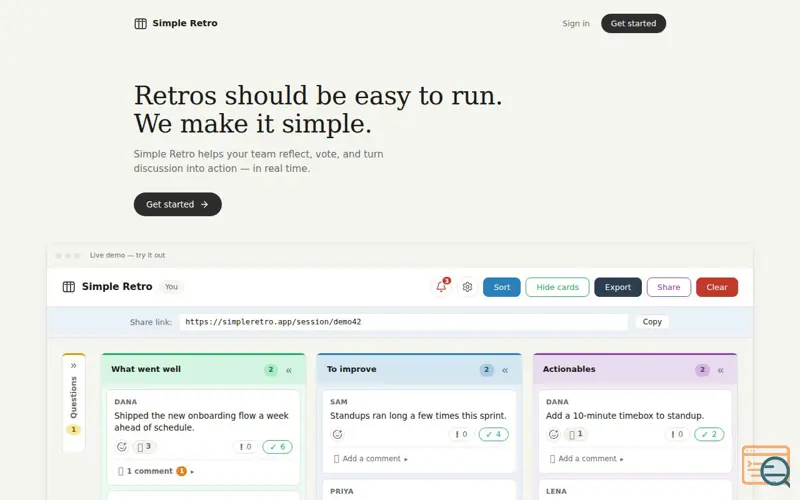Image resolution: width=800 pixels, height=500 pixels.
Task: Click the Actionables count badge
Action: (x=703, y=370)
